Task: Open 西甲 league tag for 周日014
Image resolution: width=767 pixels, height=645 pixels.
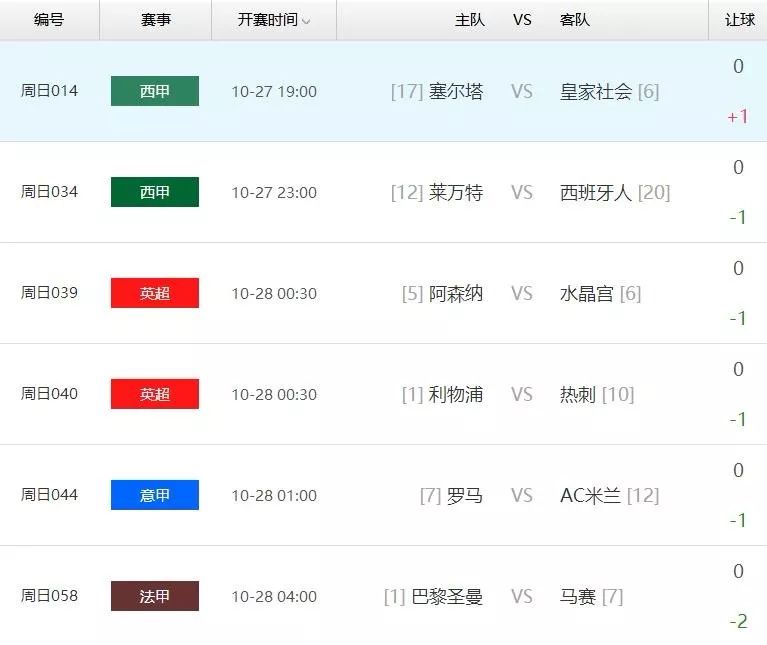Action: [x=155, y=91]
